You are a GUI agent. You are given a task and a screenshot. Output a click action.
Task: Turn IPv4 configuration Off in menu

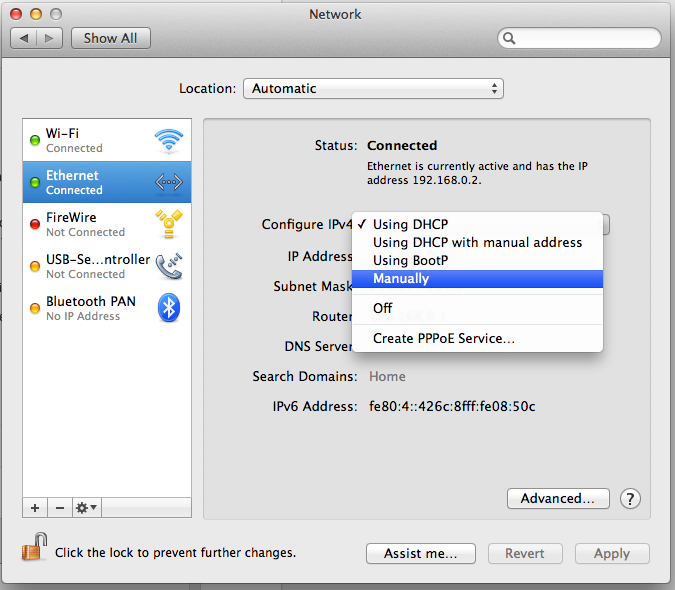click(x=383, y=308)
